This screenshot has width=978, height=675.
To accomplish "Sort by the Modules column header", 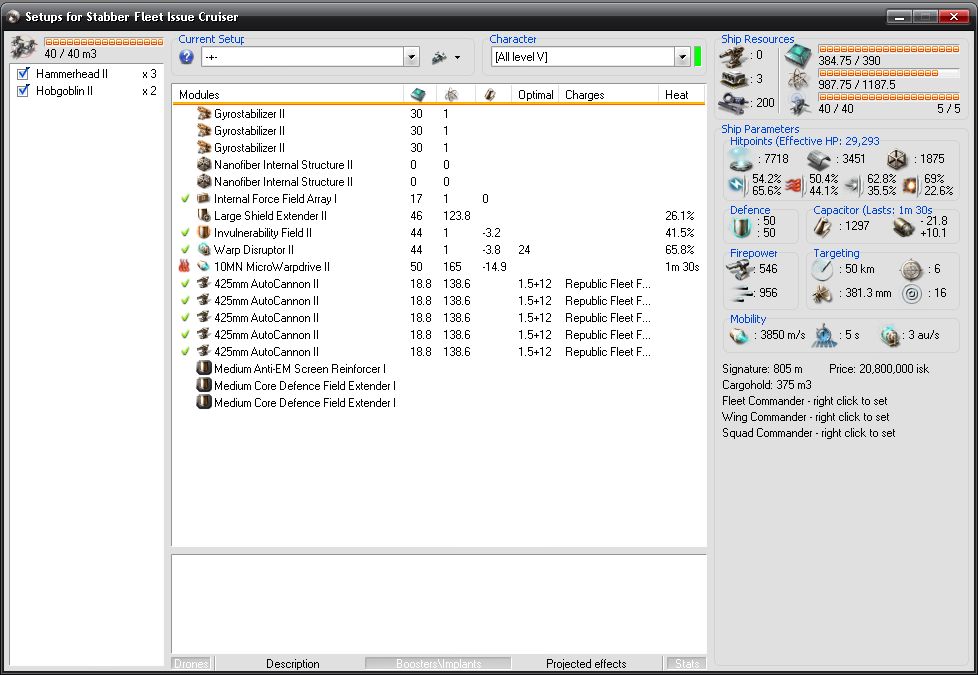I will click(288, 95).
